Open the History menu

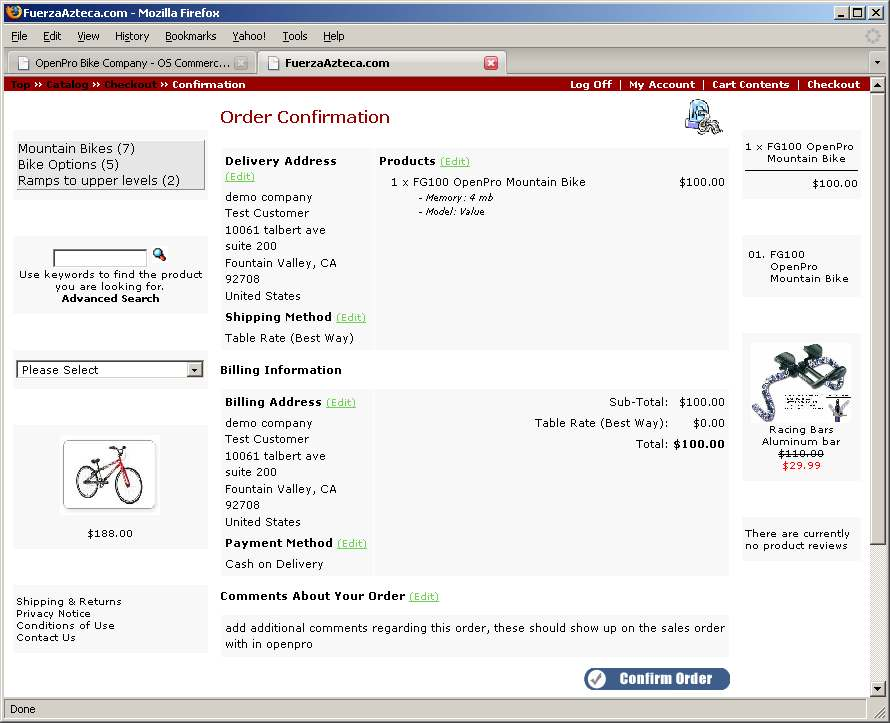point(132,36)
